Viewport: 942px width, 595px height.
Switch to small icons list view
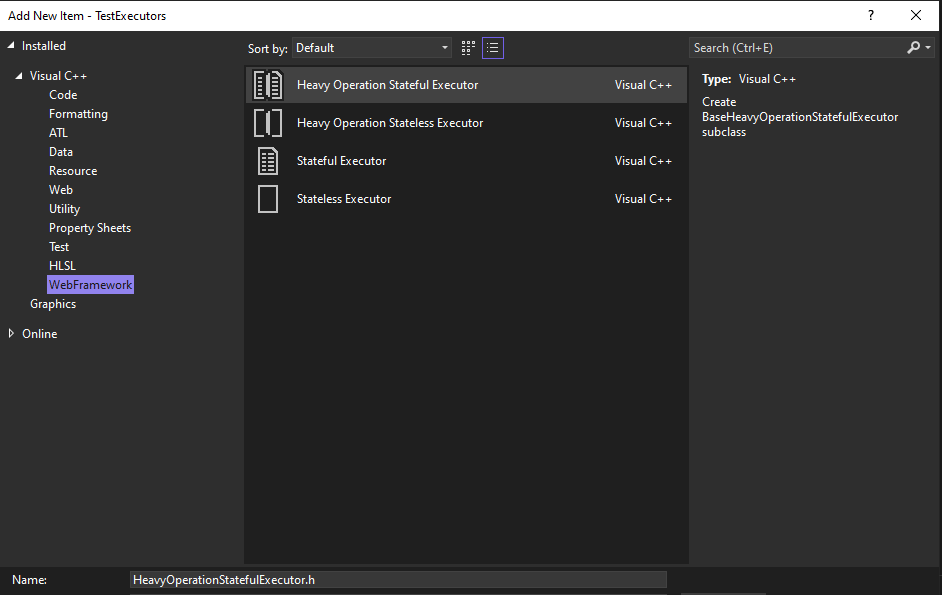point(493,48)
